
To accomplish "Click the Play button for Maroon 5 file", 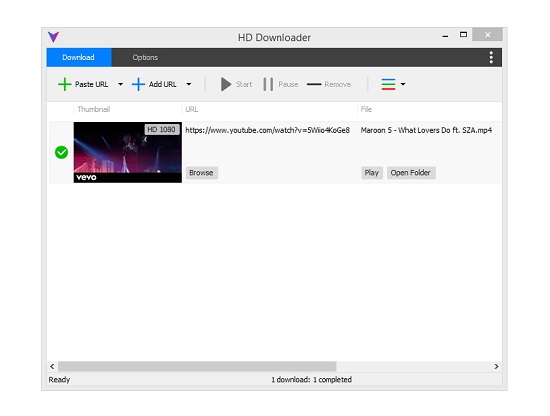I will coord(372,173).
